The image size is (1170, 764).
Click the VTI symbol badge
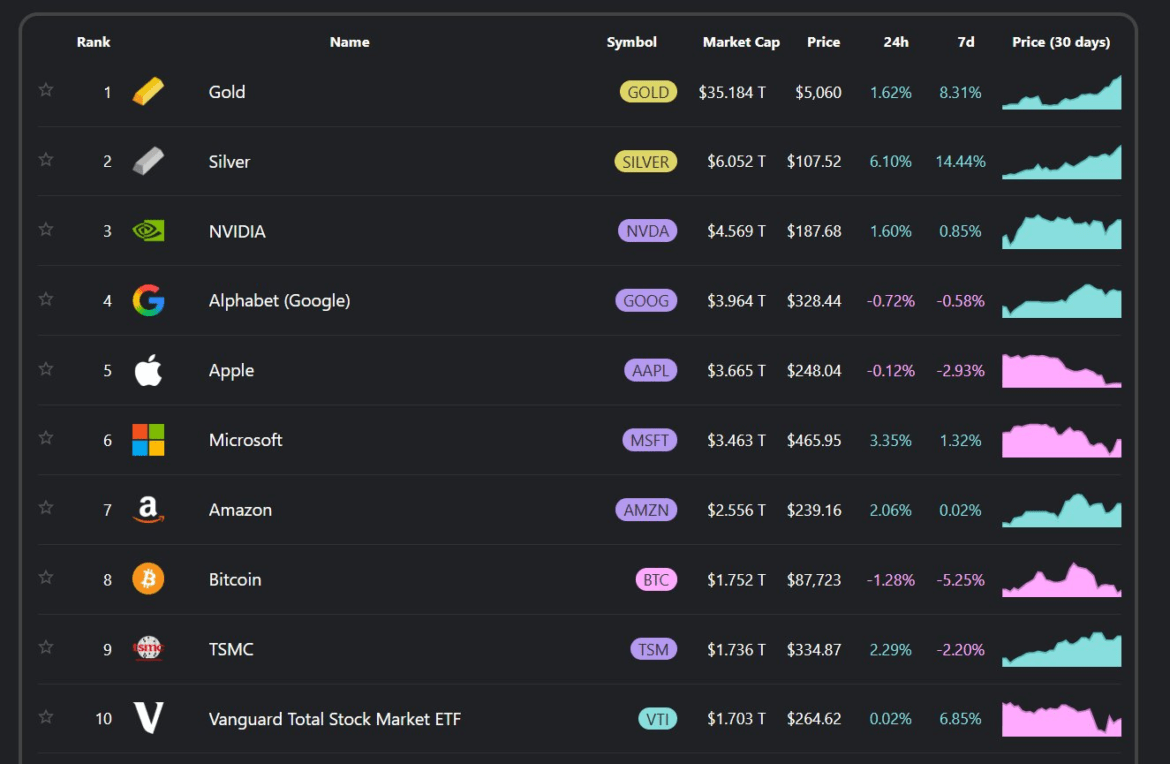657,719
